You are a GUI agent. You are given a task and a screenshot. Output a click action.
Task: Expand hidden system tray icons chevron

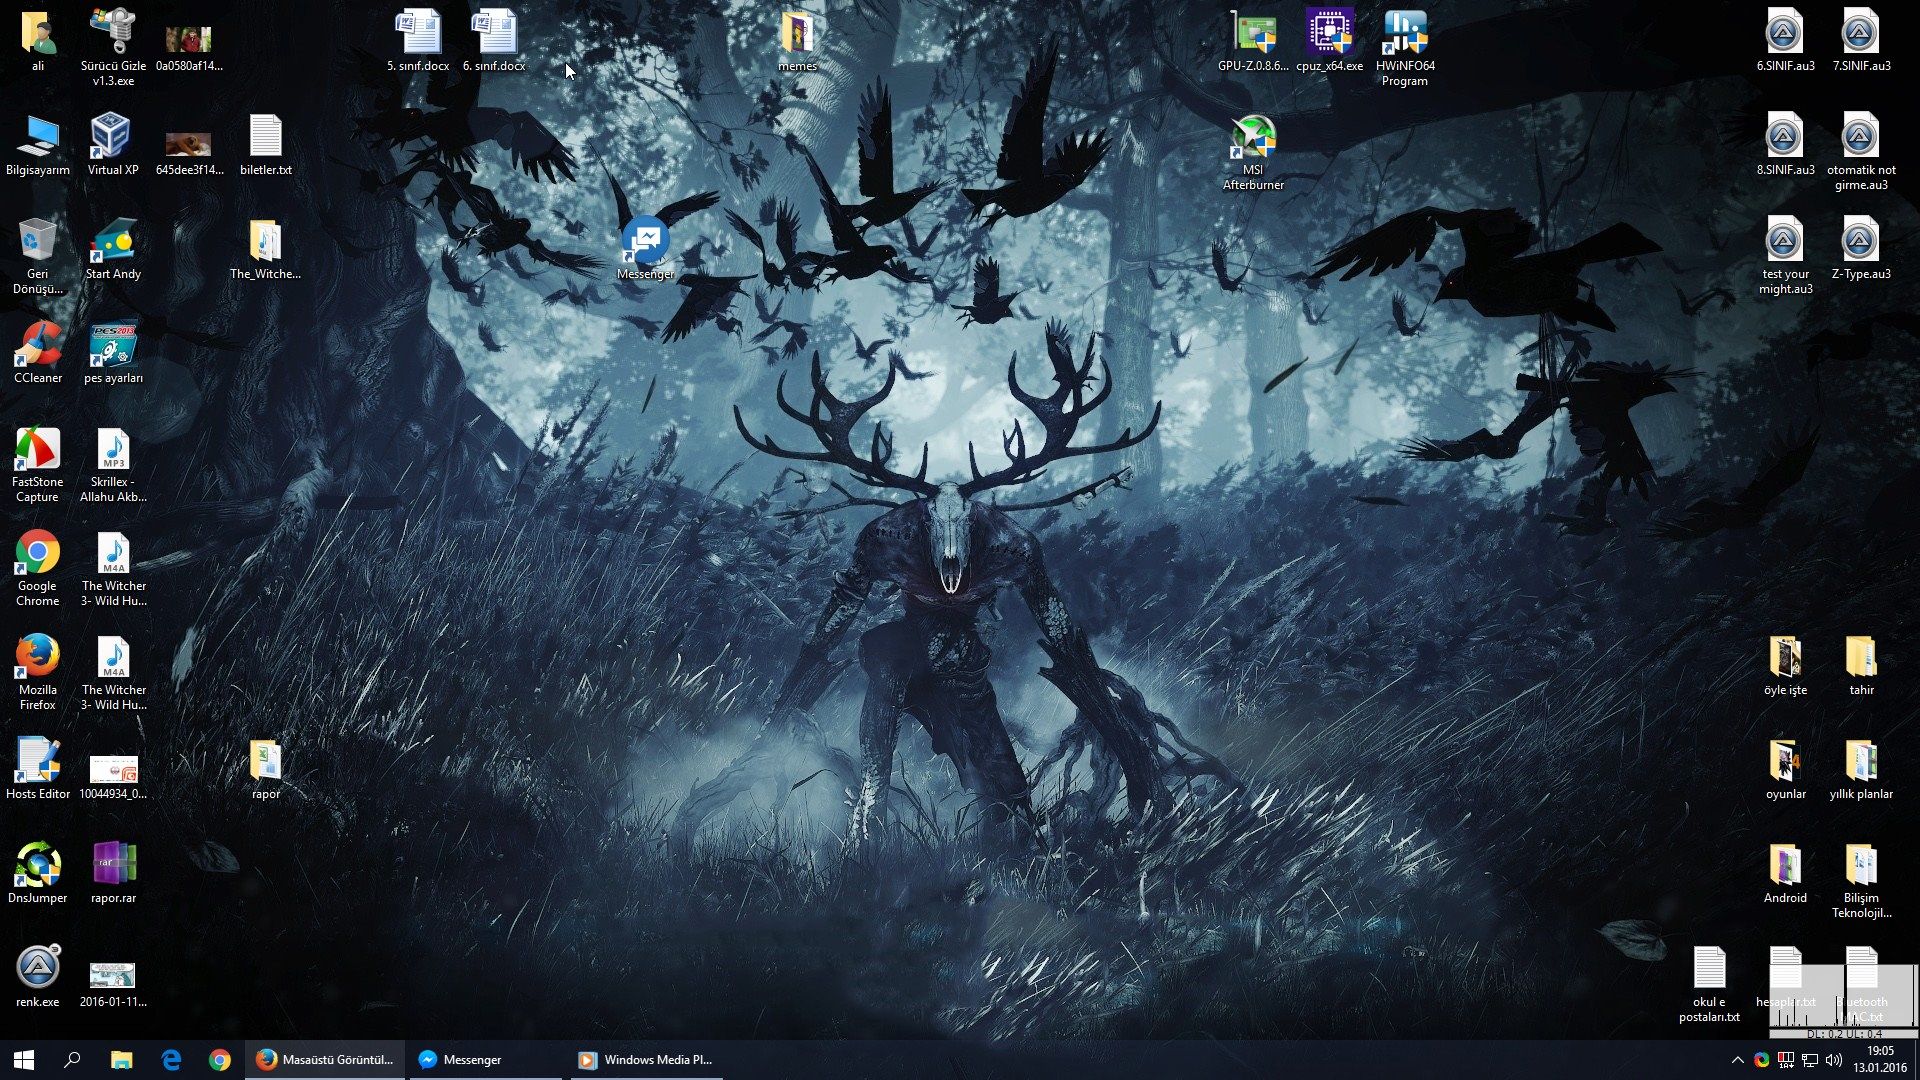[1737, 1060]
